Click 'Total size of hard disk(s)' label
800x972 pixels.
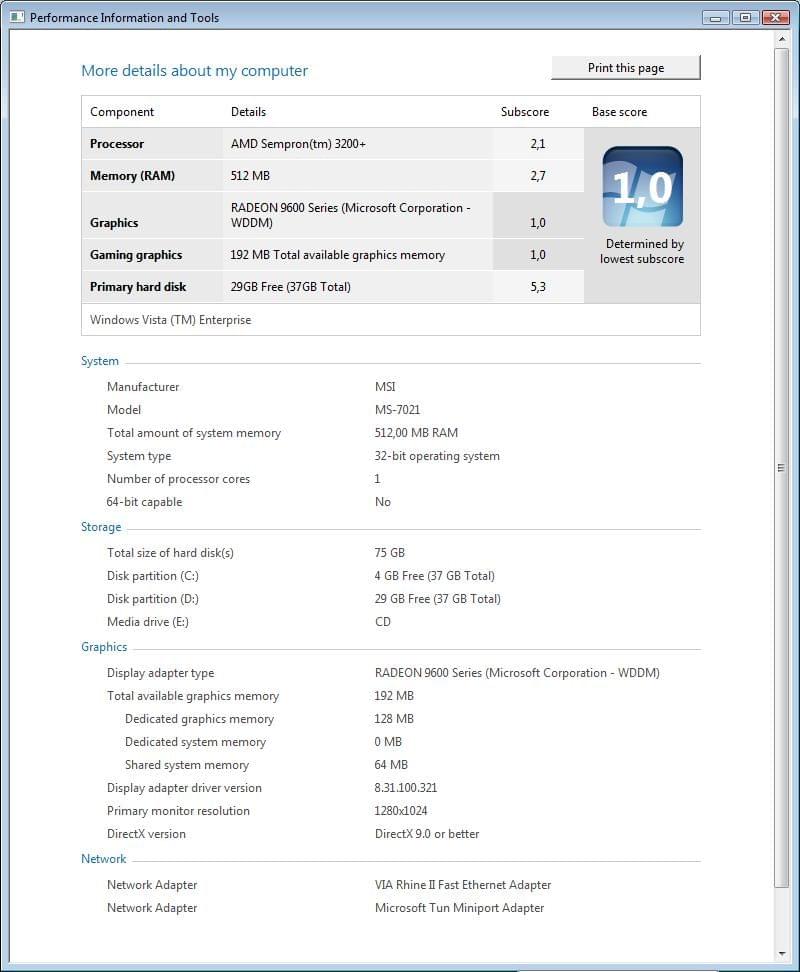[x=170, y=552]
